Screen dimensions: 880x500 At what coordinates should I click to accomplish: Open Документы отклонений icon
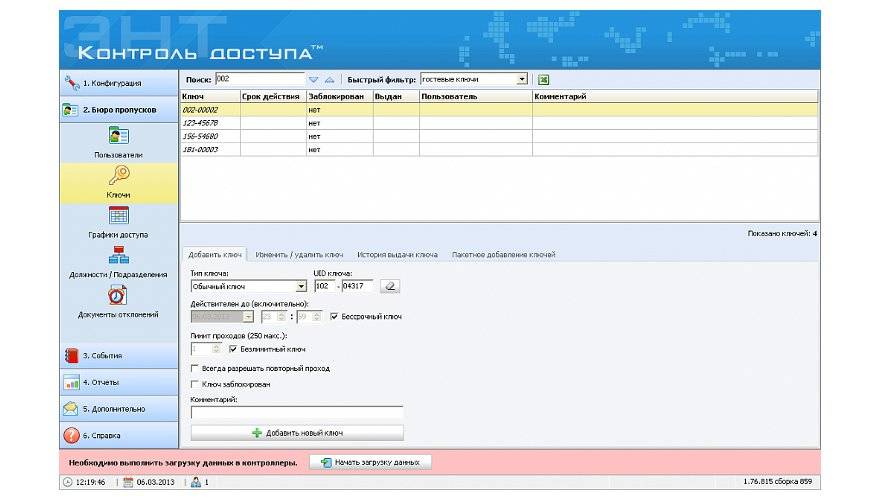[119, 296]
